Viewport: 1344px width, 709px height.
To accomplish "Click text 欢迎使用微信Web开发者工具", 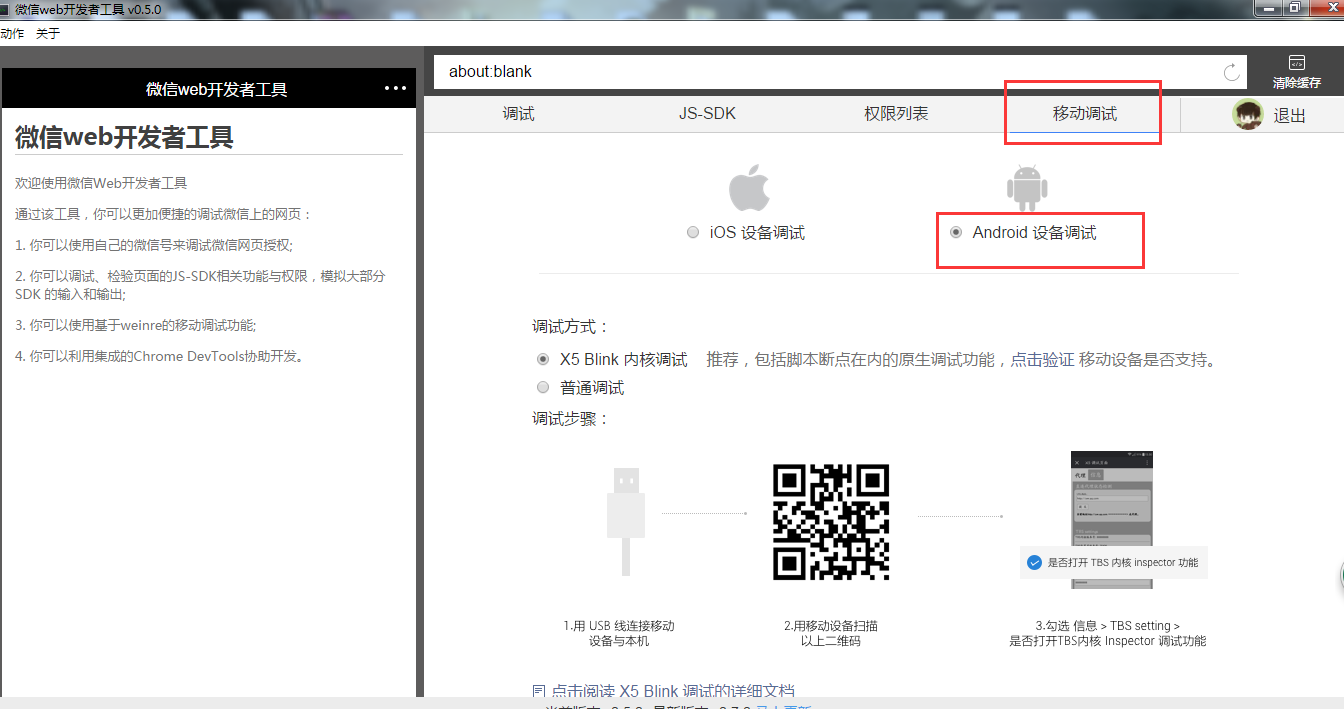I will tap(101, 183).
